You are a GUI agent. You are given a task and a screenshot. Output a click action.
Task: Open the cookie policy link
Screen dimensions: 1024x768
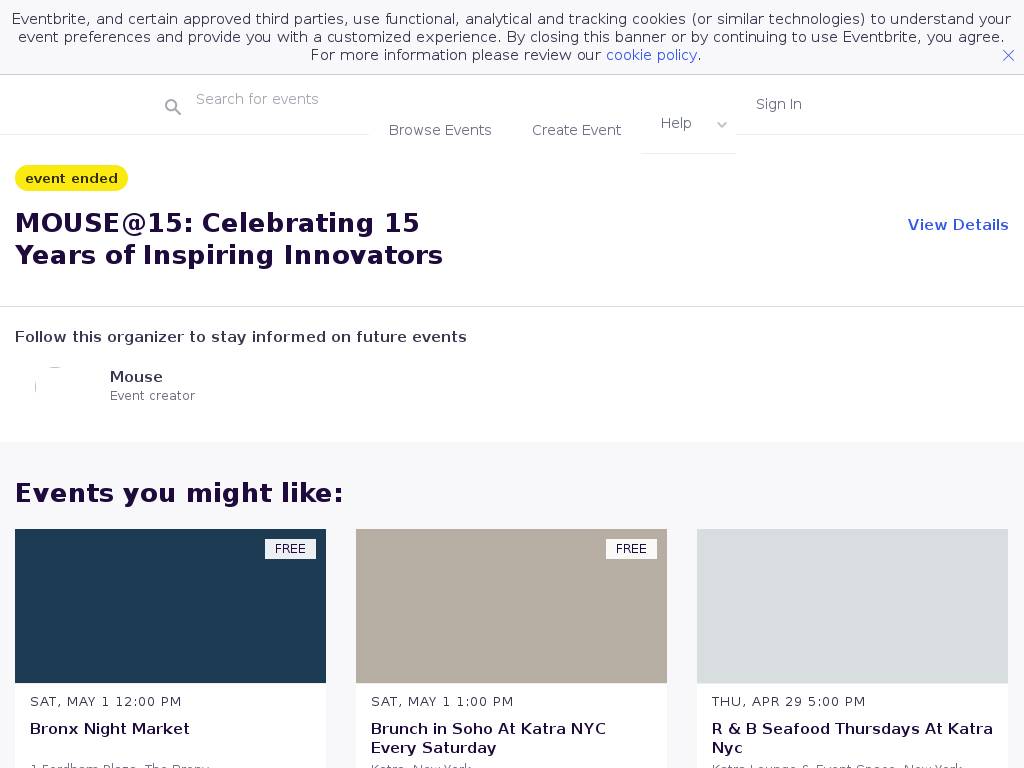(x=652, y=55)
